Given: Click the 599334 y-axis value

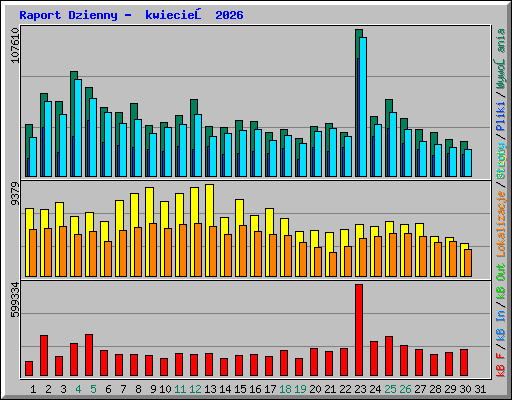Looking at the screenshot, I should (x=15, y=300).
